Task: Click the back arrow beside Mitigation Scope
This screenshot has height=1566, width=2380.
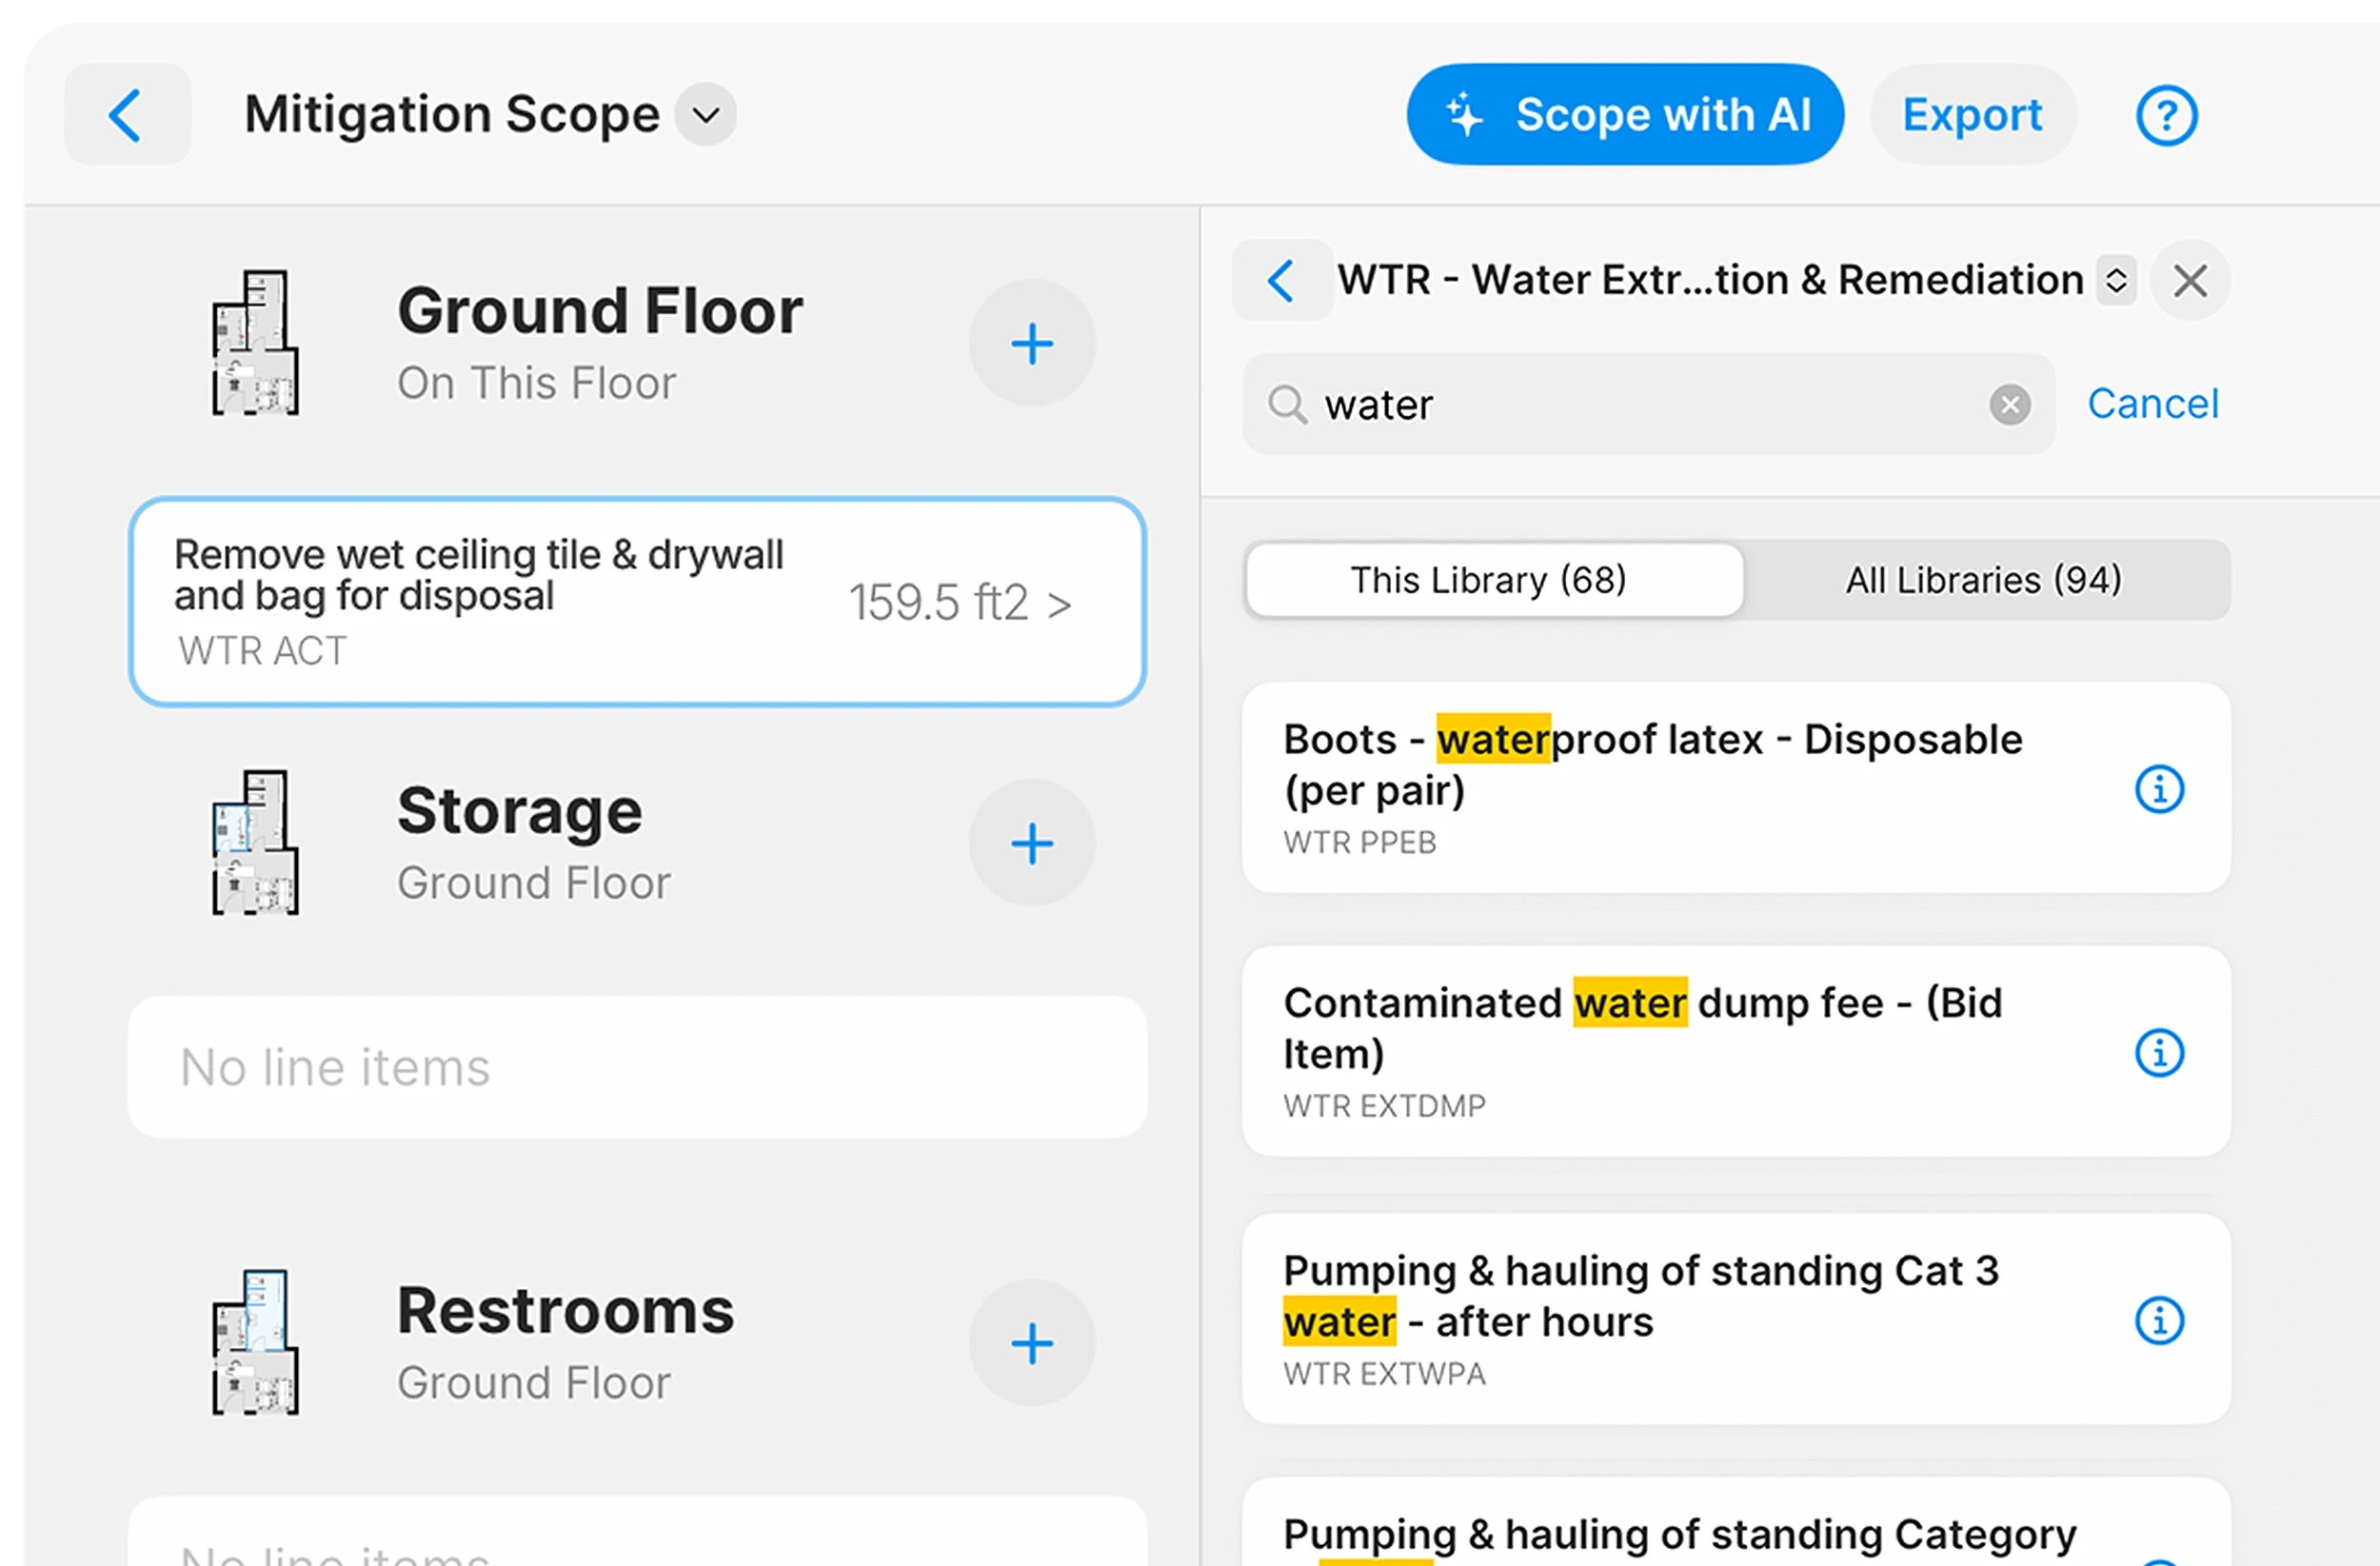Action: pos(127,115)
